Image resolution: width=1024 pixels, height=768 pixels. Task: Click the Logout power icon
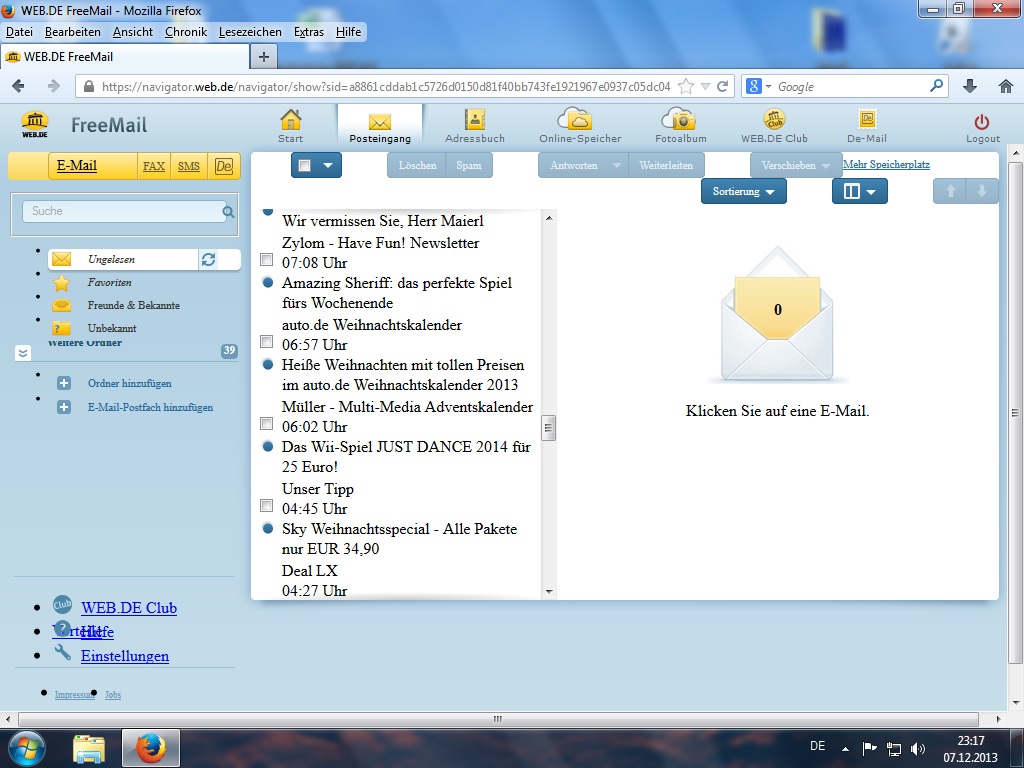pyautogui.click(x=982, y=121)
